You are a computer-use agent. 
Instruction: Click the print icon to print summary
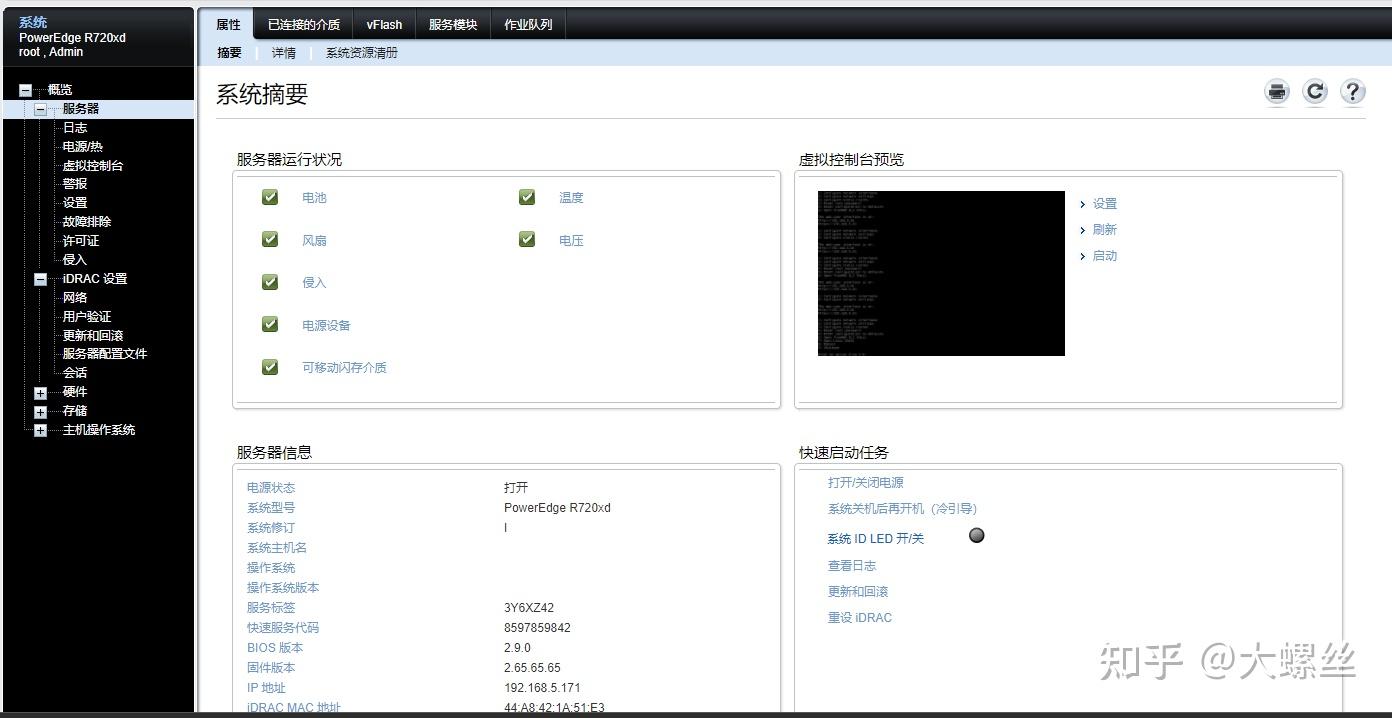1277,91
